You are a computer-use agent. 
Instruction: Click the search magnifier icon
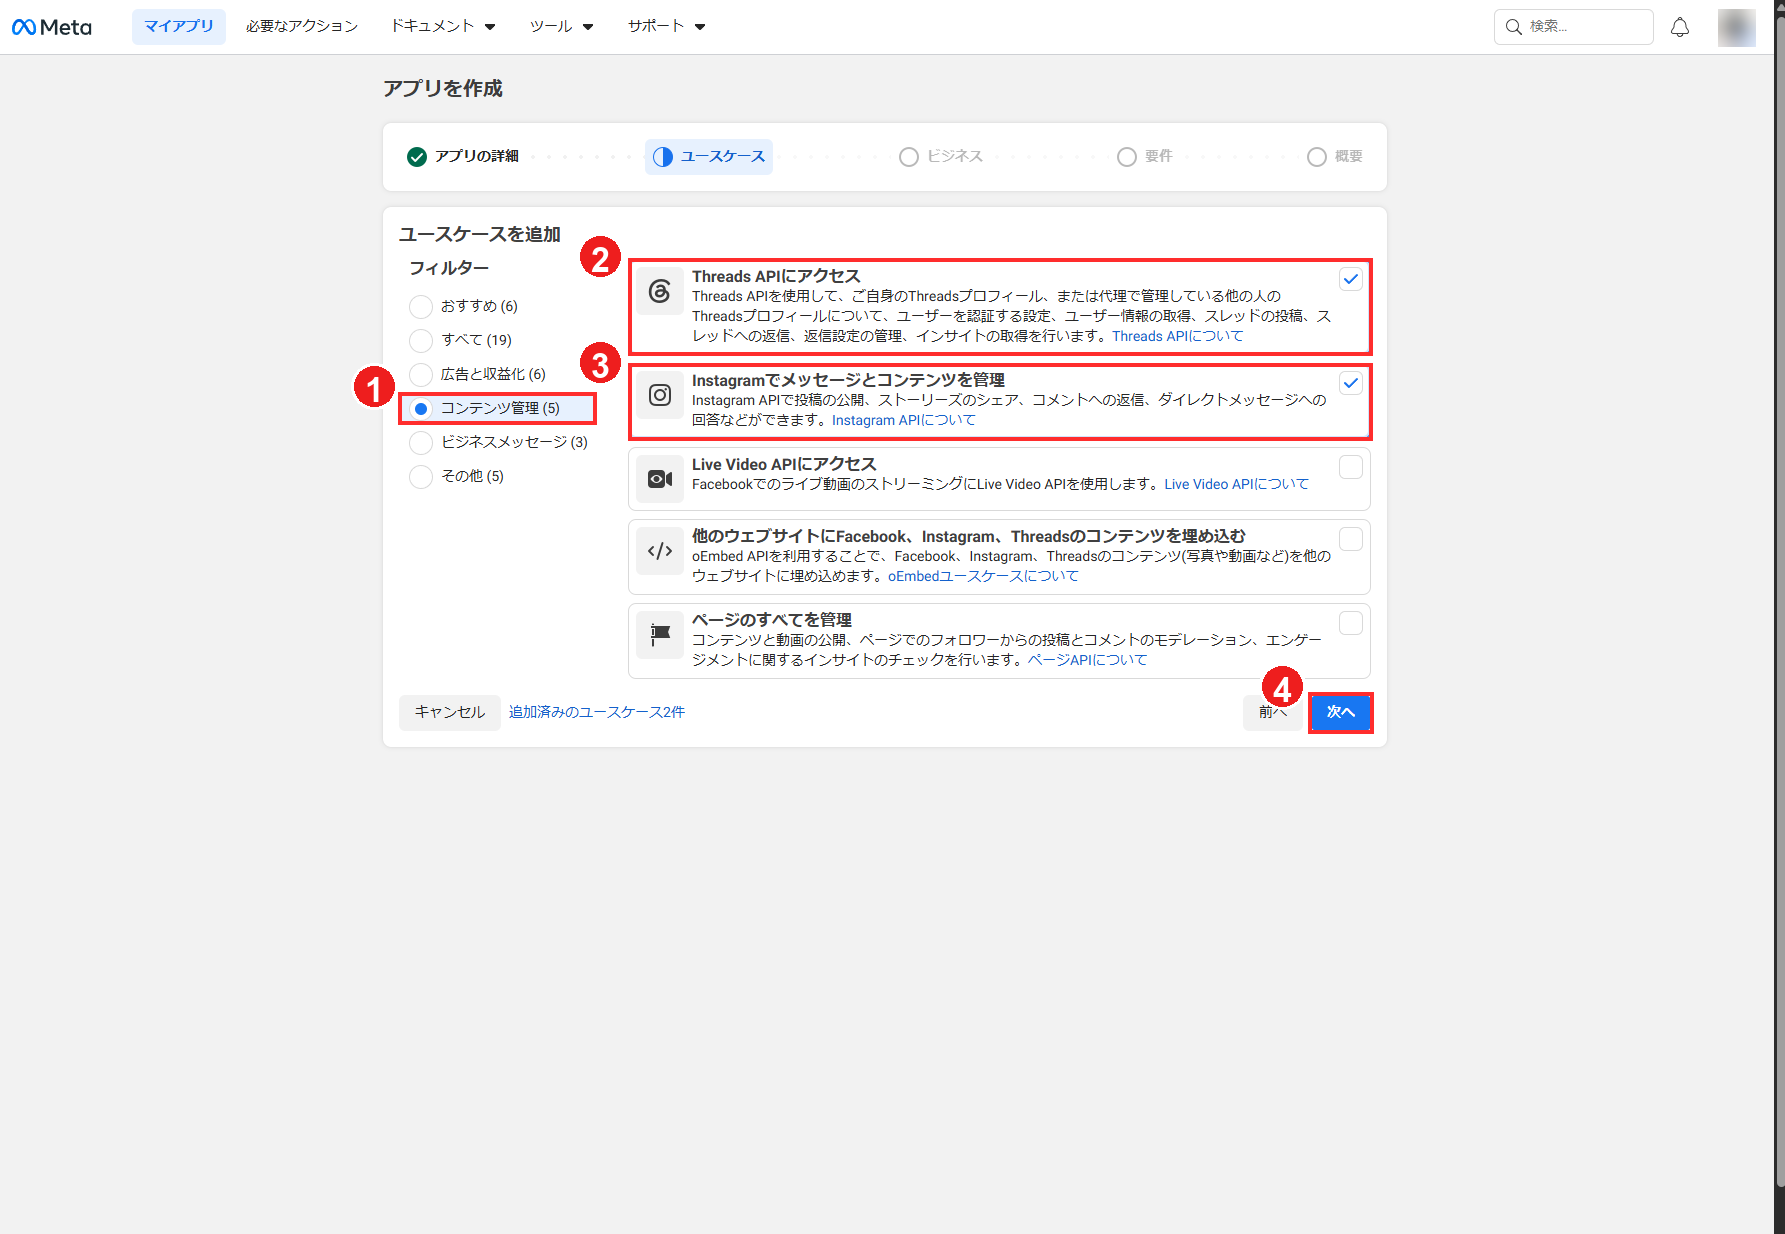coord(1514,27)
